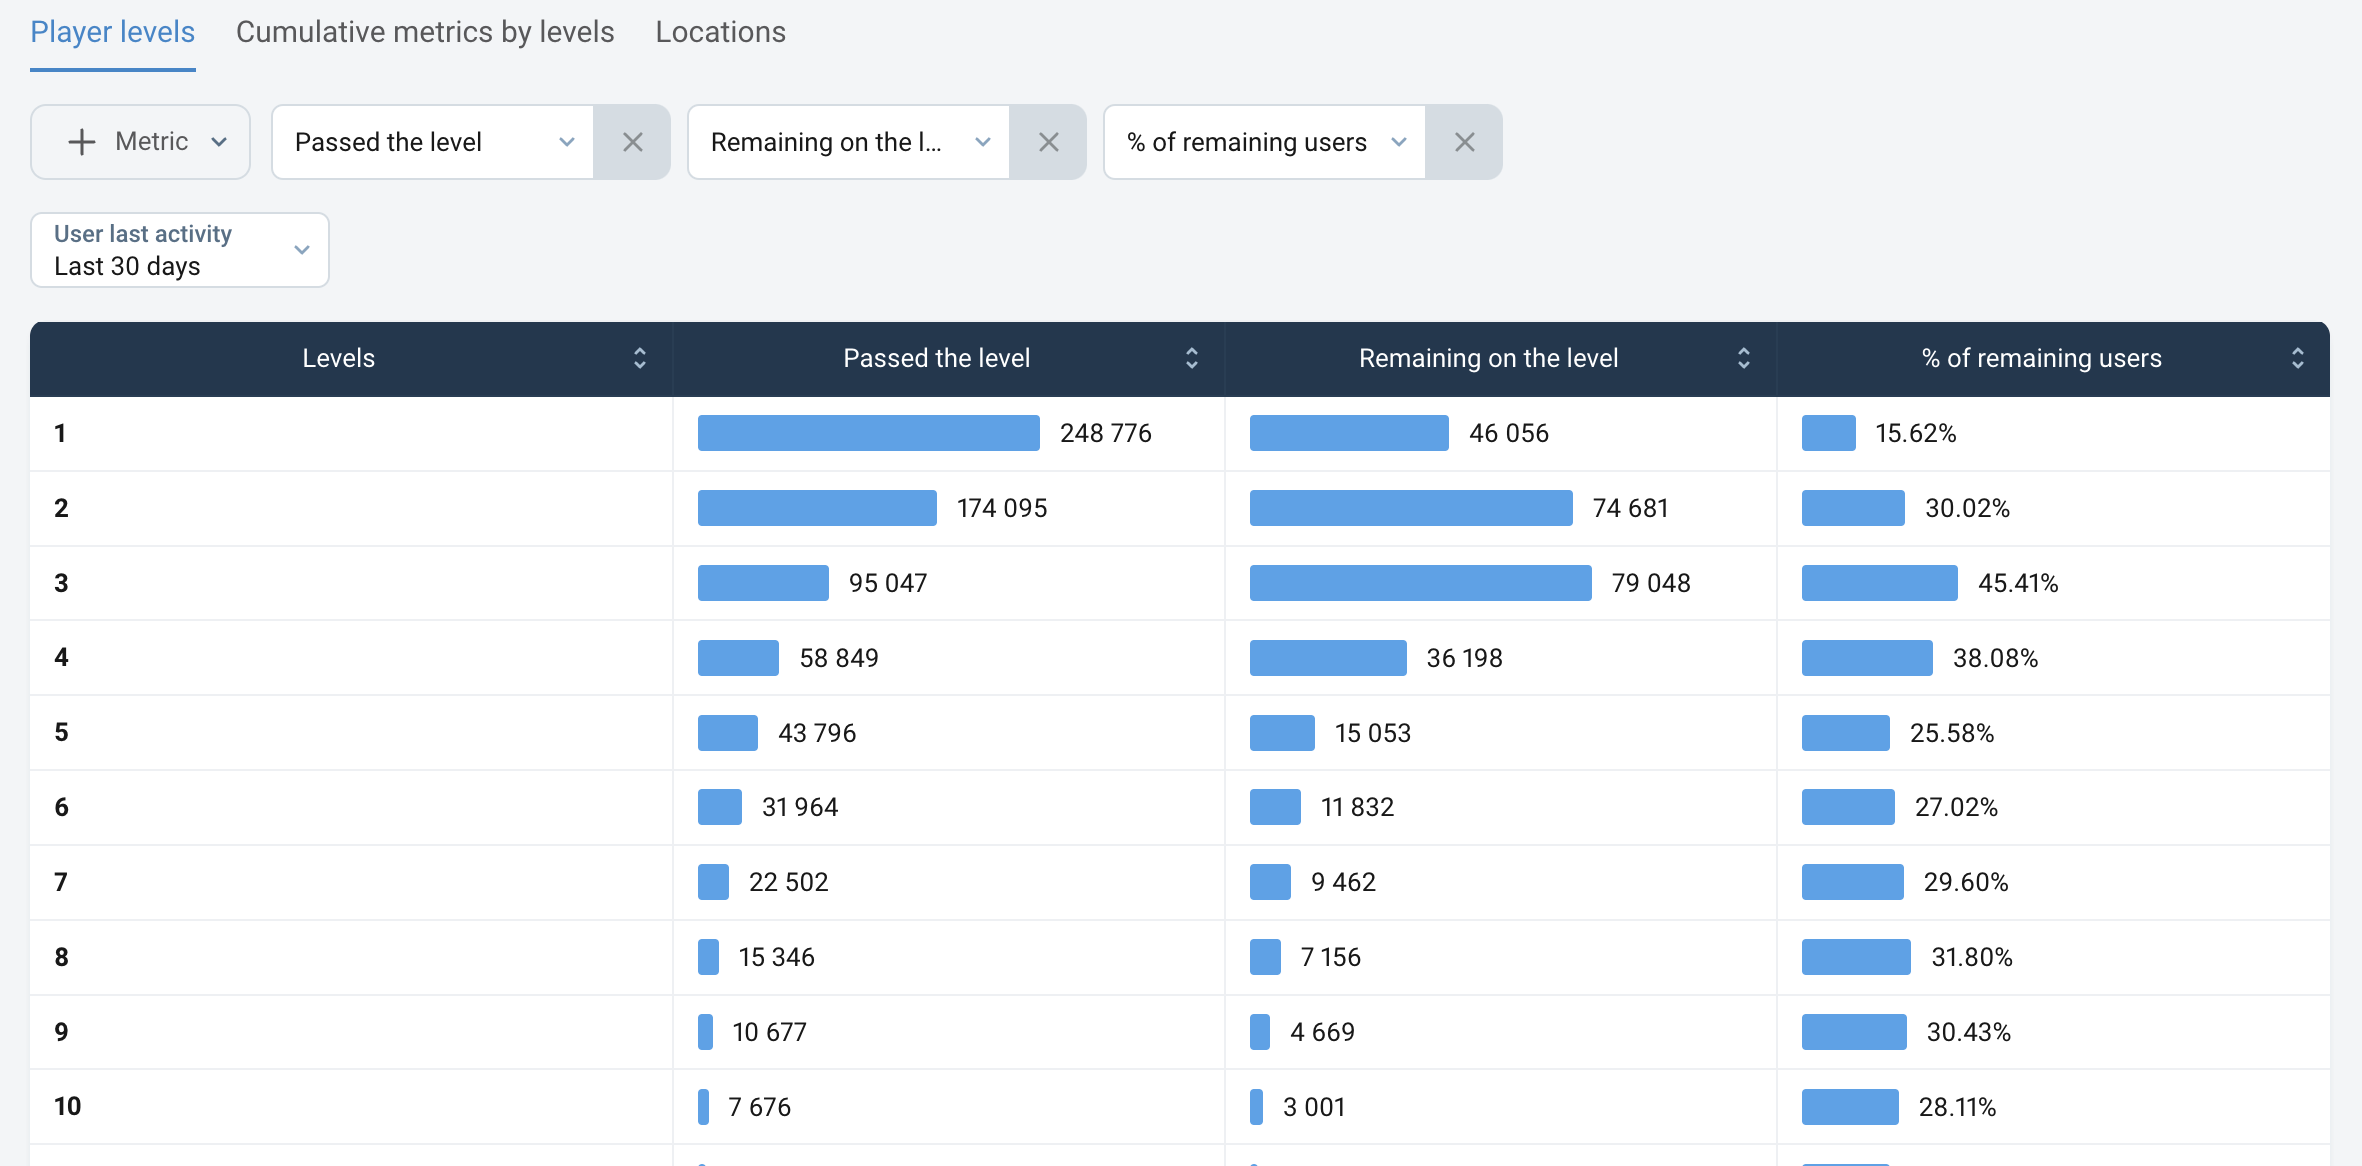Sort by Passed the level column arrows
Viewport: 2362px width, 1166px height.
1192,358
